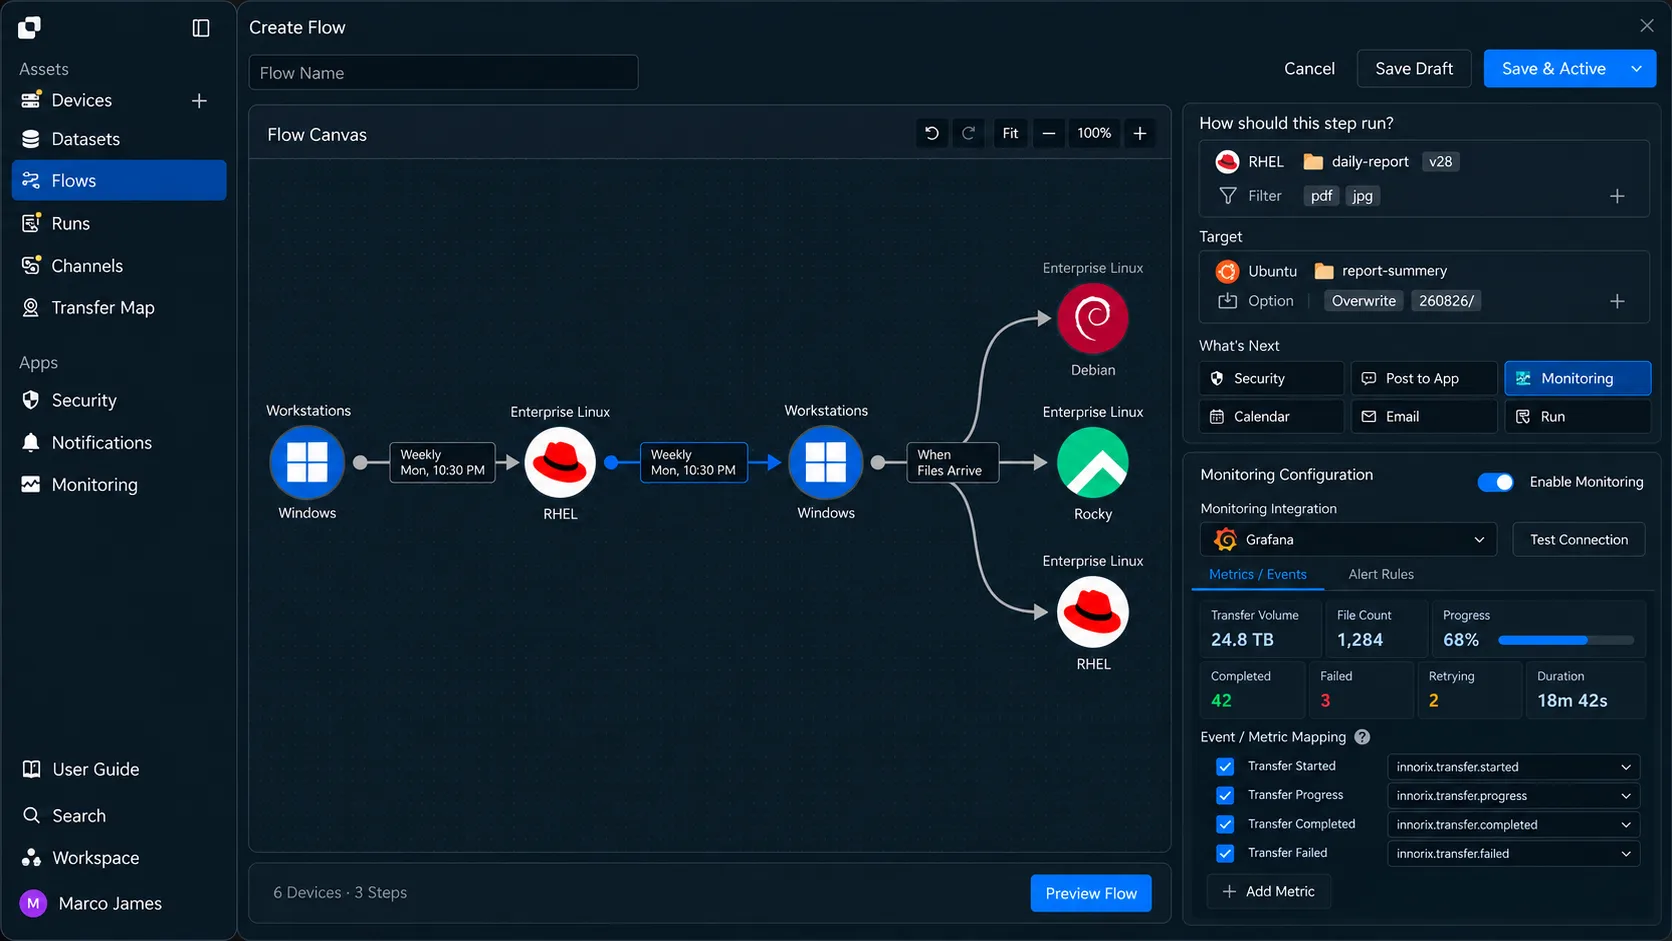Select the When Files Arrive trigger

pos(952,463)
